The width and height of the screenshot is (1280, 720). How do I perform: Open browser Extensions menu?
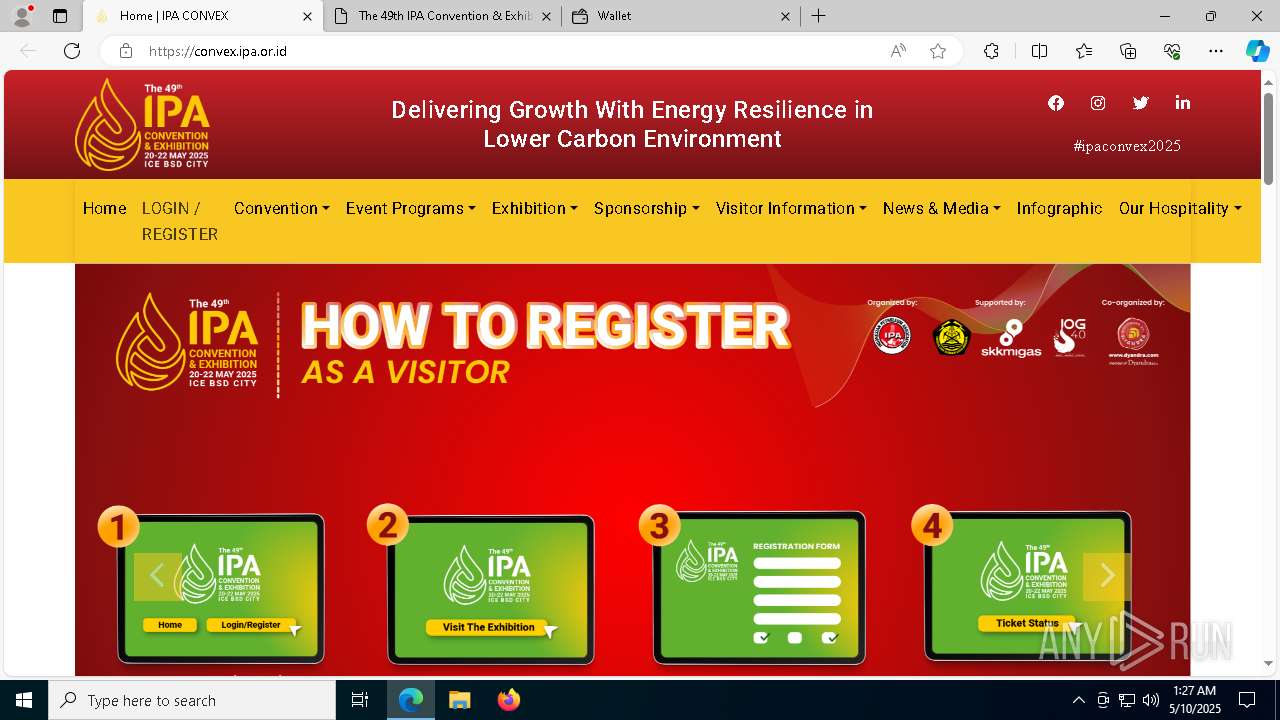991,51
